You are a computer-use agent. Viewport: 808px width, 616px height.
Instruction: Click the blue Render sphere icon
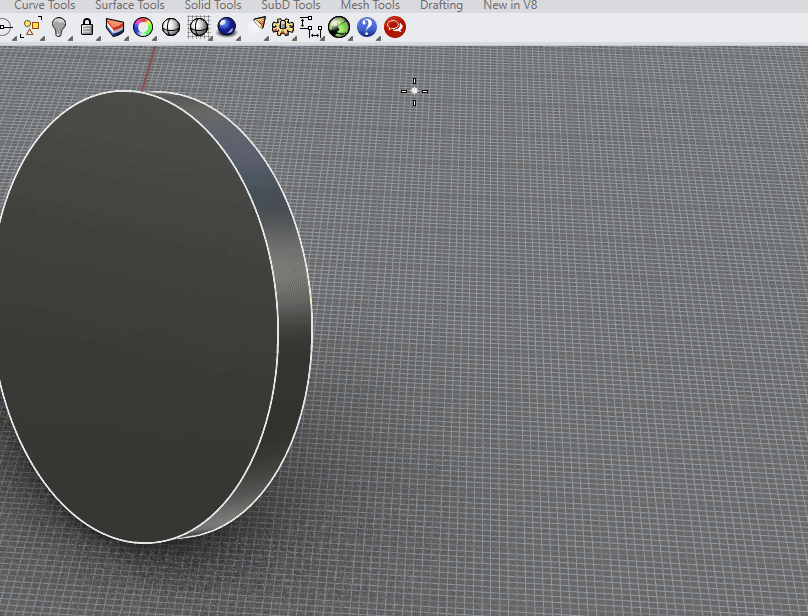pos(227,27)
